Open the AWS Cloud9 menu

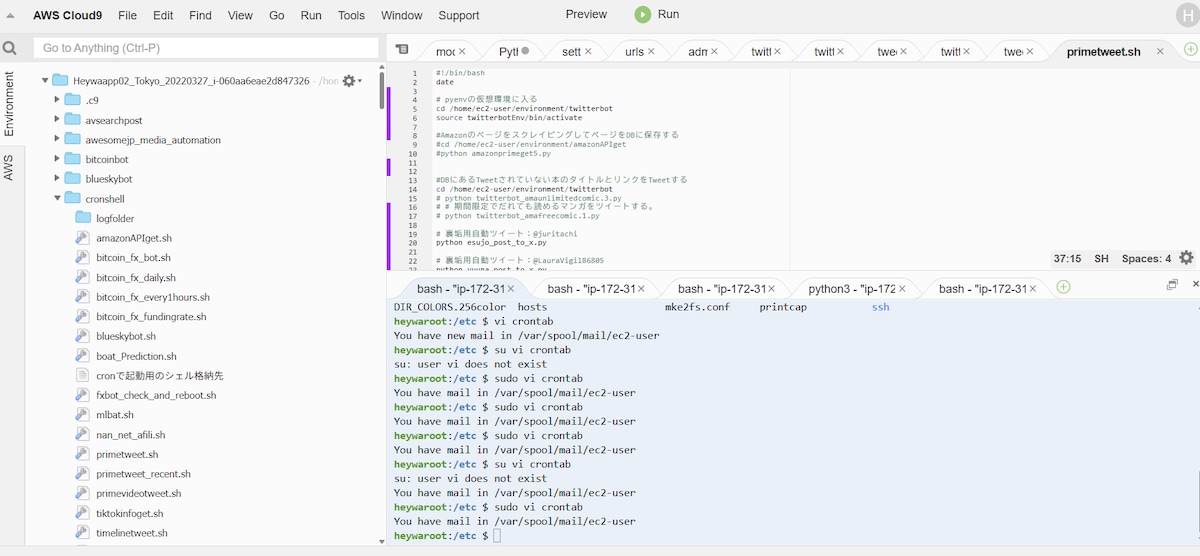point(68,15)
